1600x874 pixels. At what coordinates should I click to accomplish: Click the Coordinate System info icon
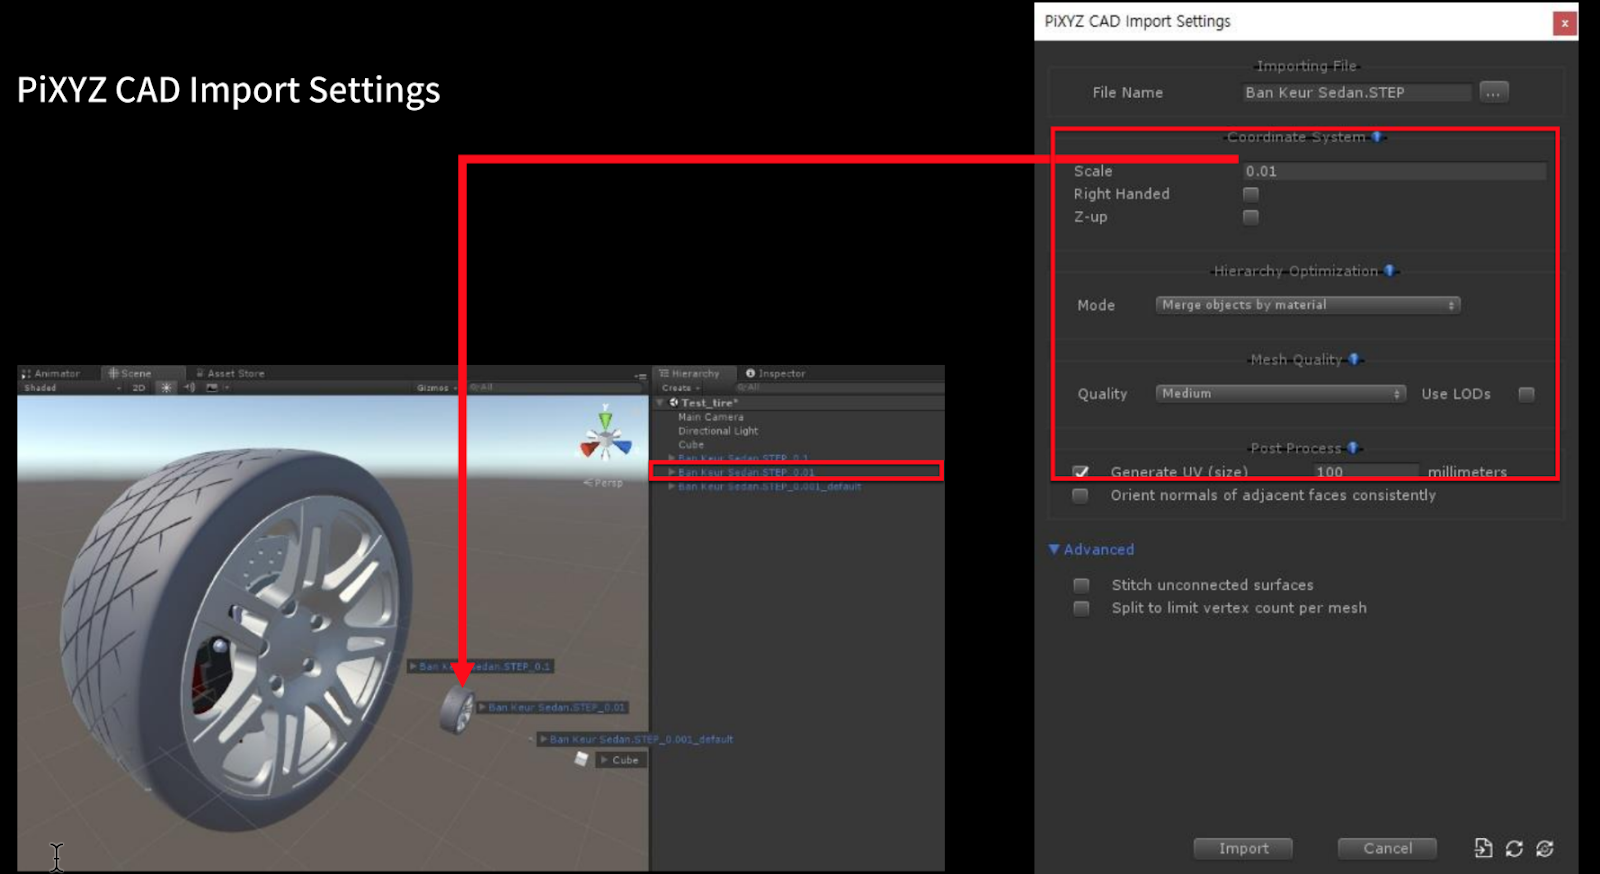[x=1377, y=137]
